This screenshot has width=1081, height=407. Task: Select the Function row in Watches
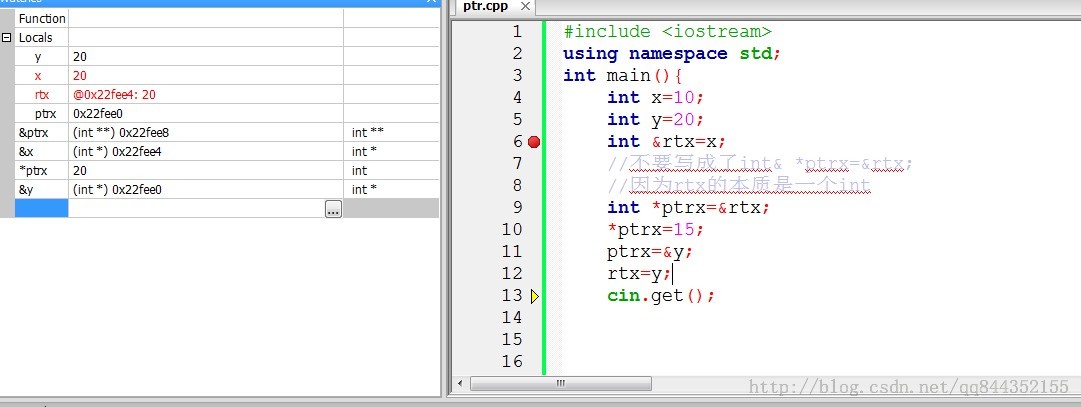pos(227,19)
